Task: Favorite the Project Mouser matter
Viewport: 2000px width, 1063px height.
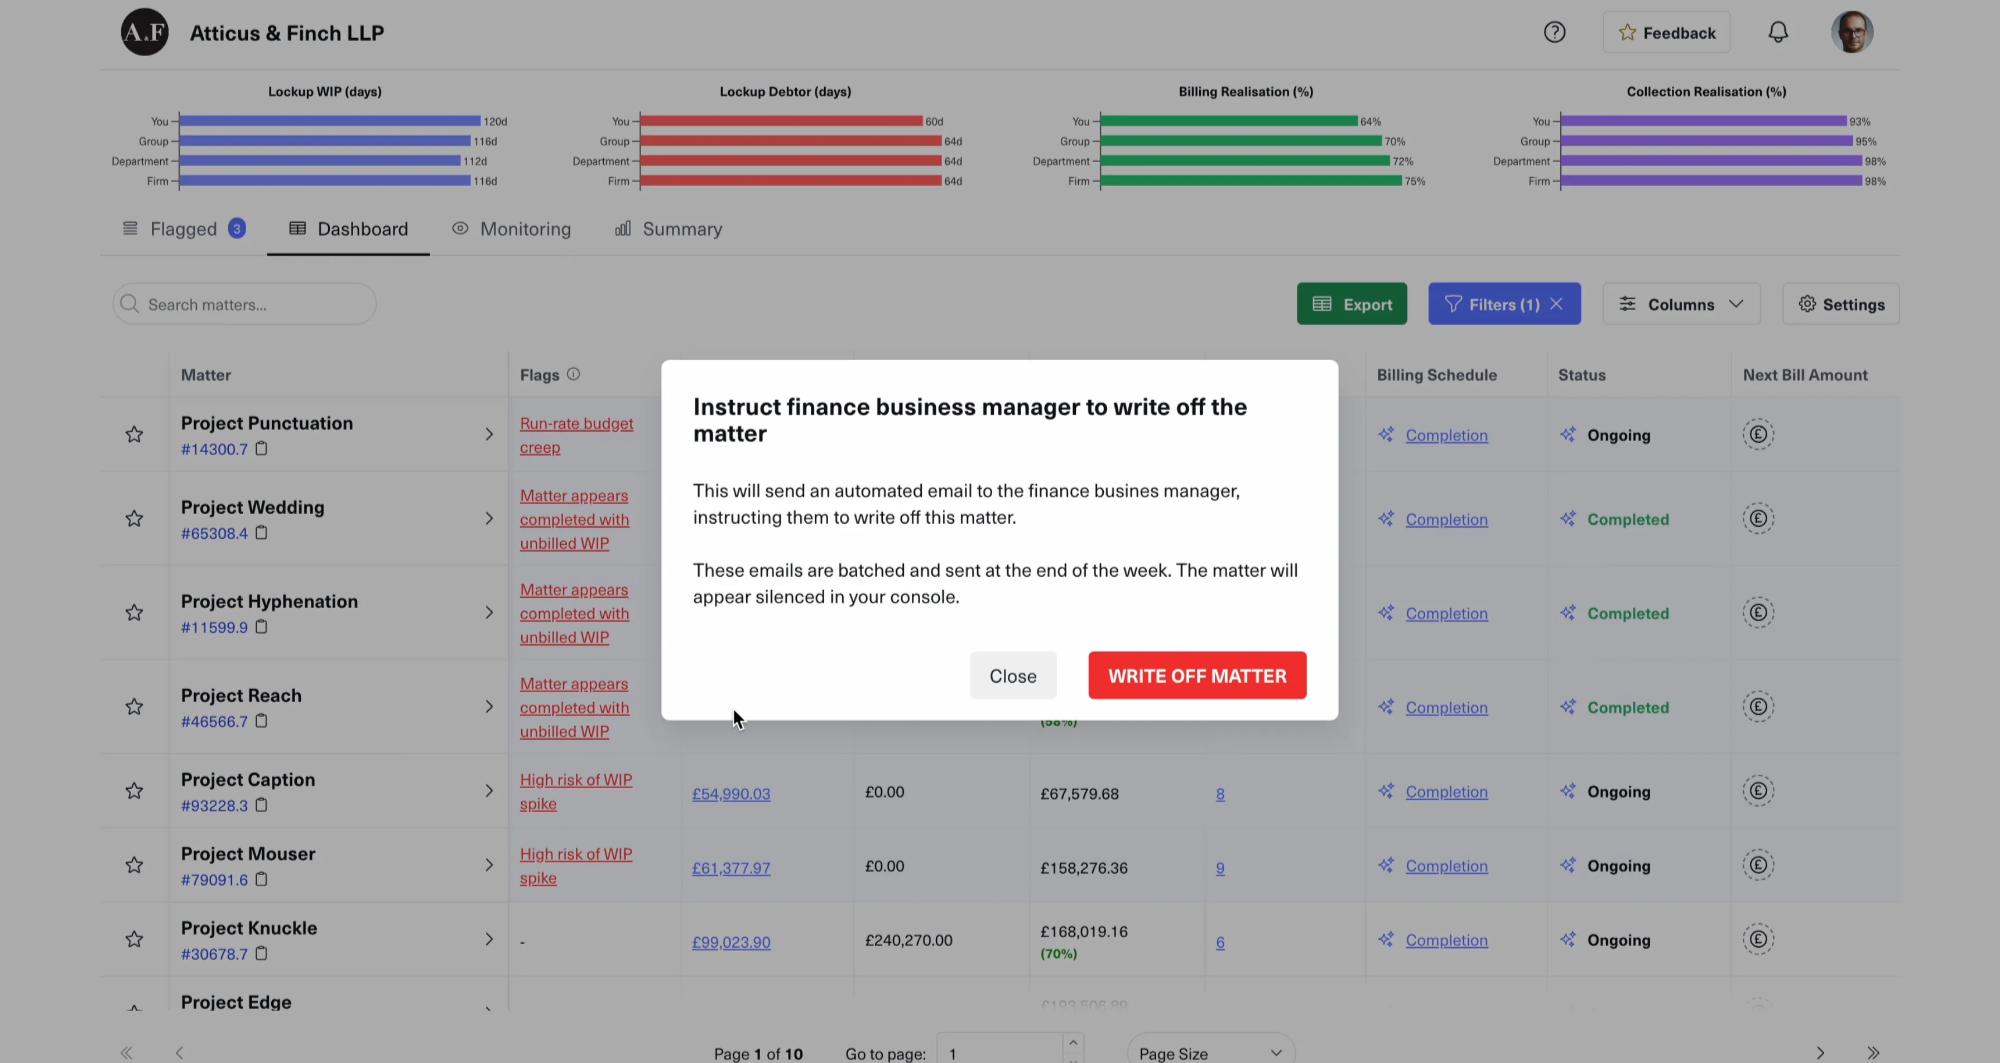Action: (x=134, y=865)
